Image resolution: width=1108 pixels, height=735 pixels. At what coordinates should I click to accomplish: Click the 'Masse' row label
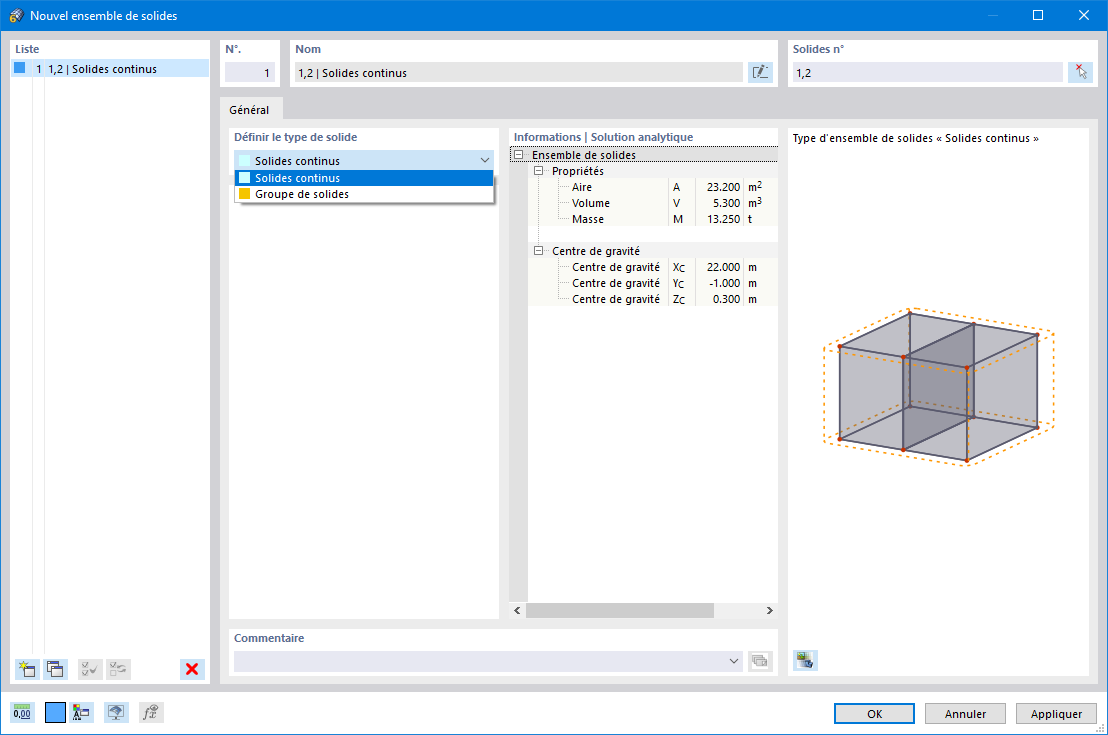588,219
